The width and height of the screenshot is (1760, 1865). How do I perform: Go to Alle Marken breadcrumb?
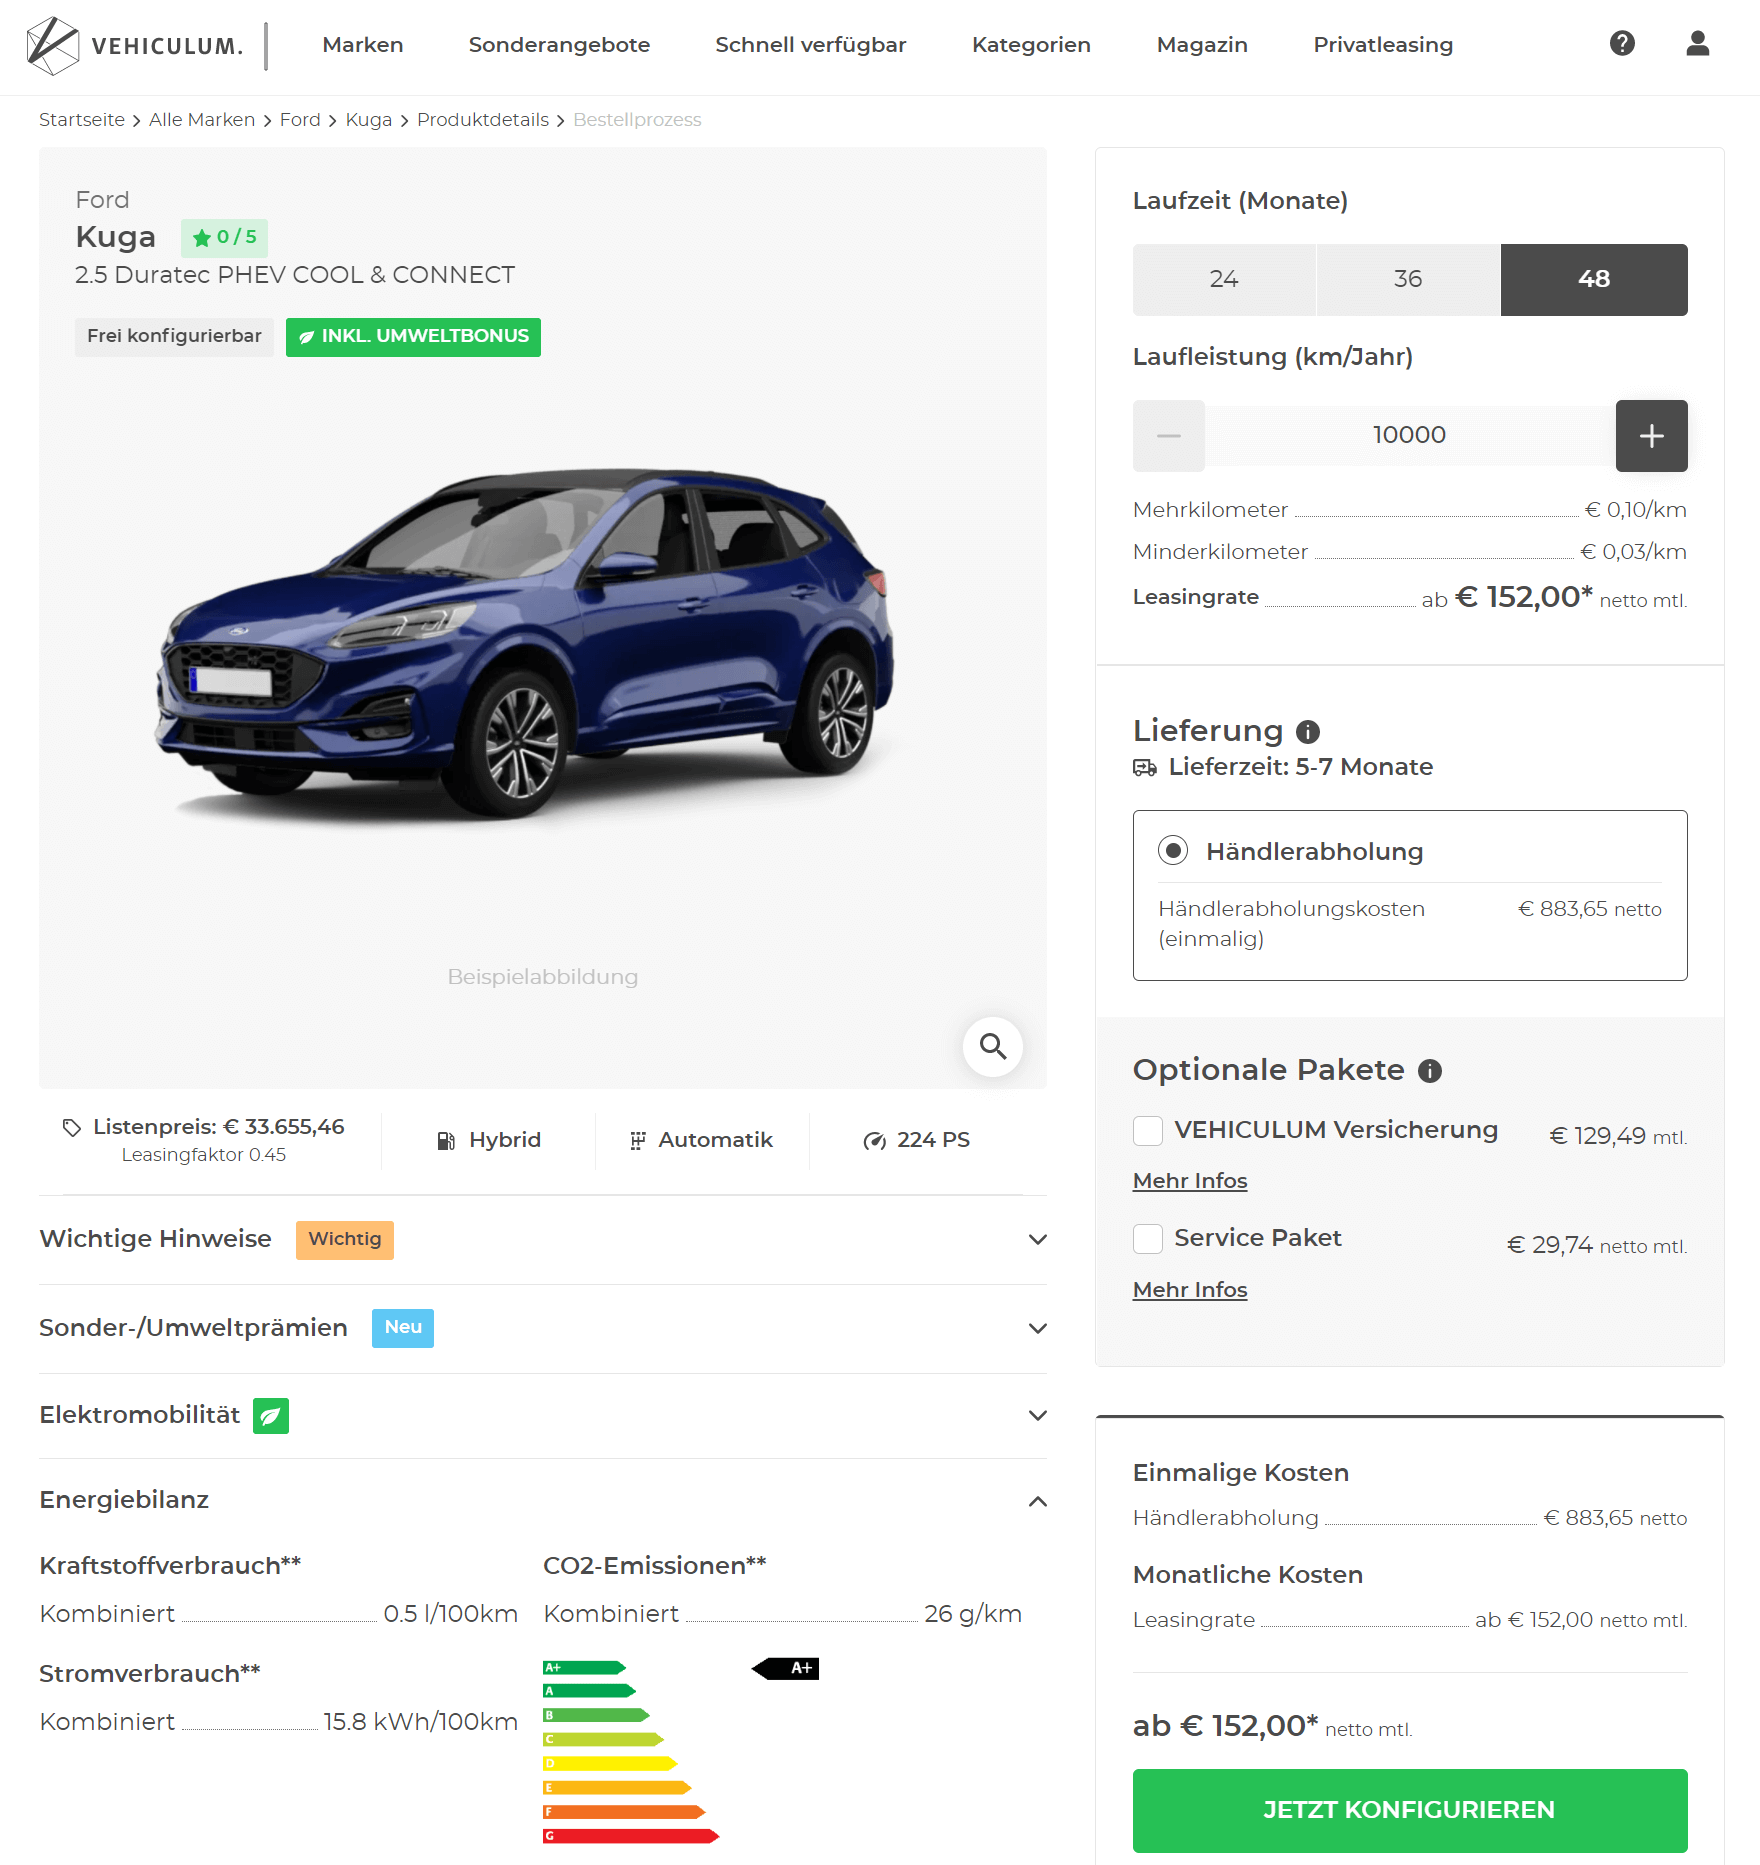pos(202,120)
